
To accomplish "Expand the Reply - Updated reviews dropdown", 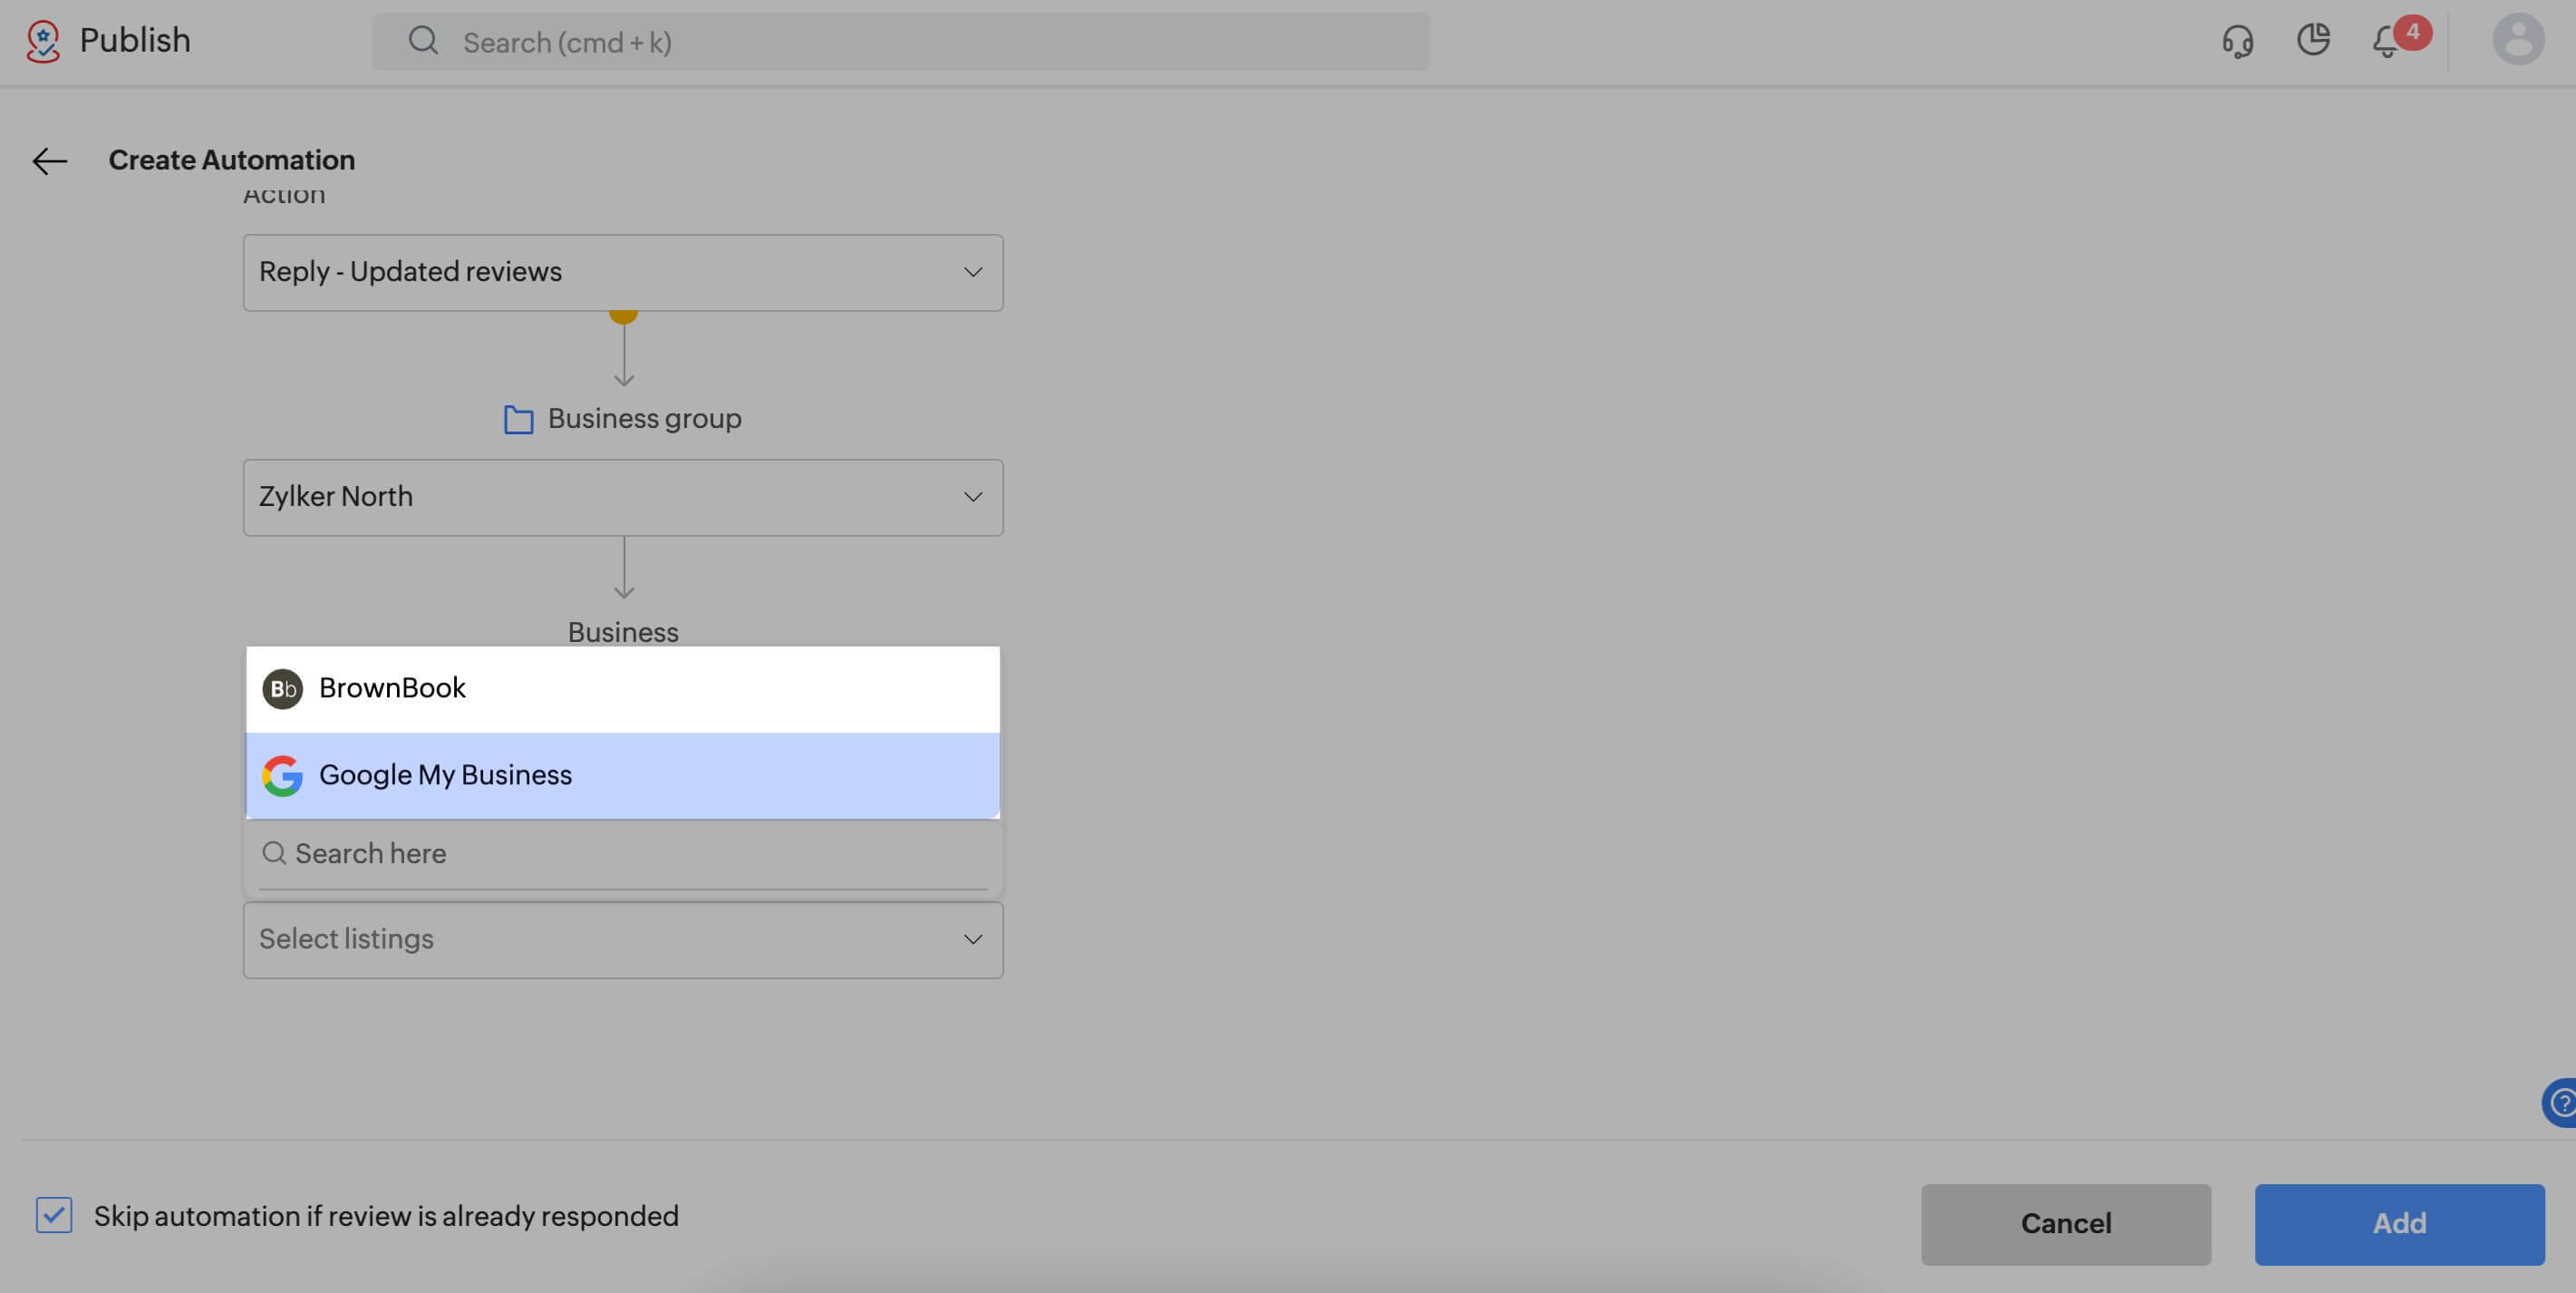I will [623, 272].
